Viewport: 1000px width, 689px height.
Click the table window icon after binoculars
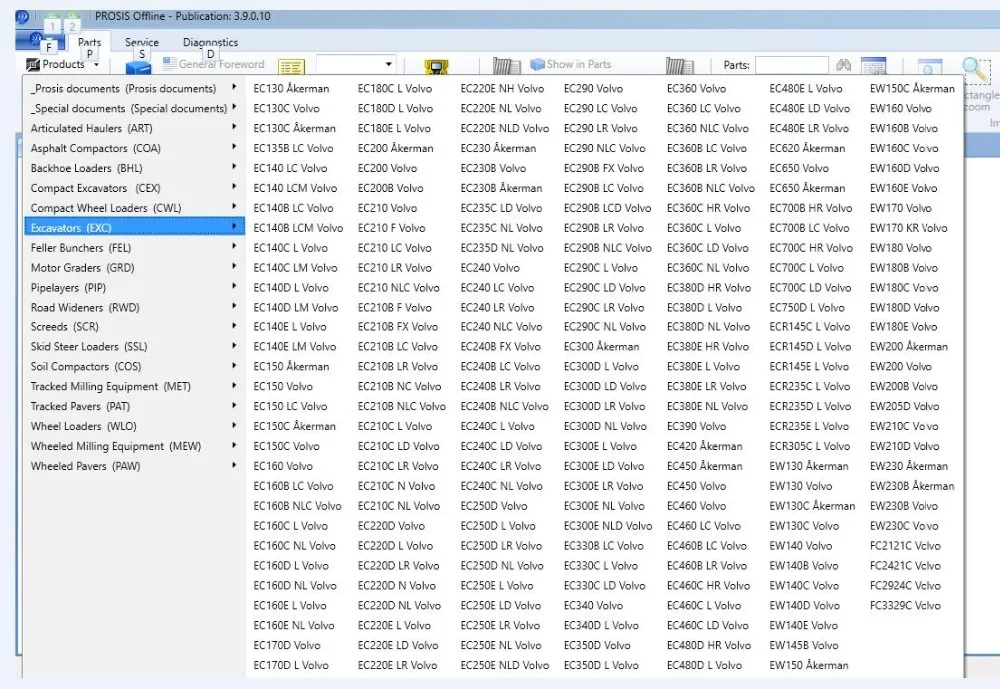tap(873, 65)
